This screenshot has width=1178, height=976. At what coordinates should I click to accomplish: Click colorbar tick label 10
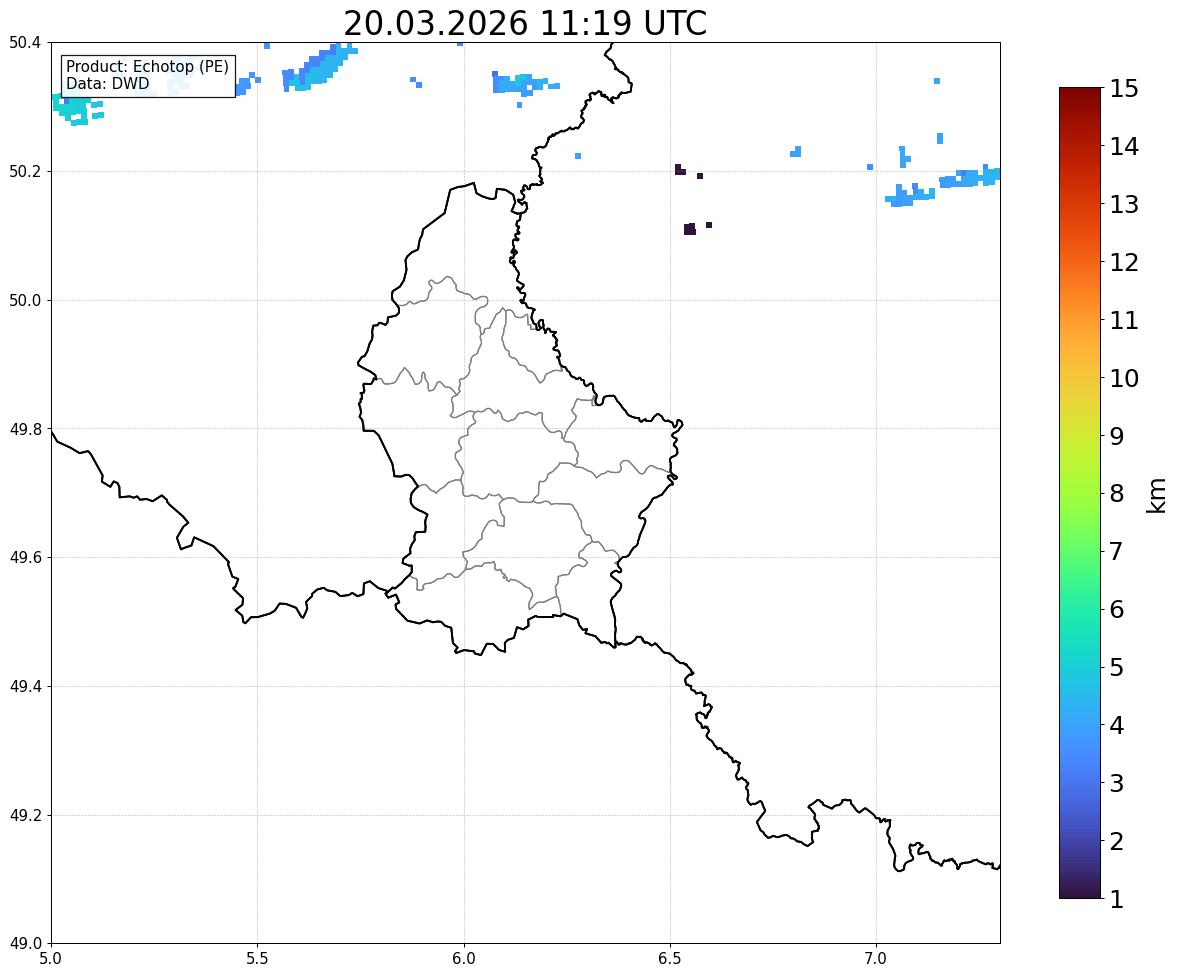coord(1124,378)
